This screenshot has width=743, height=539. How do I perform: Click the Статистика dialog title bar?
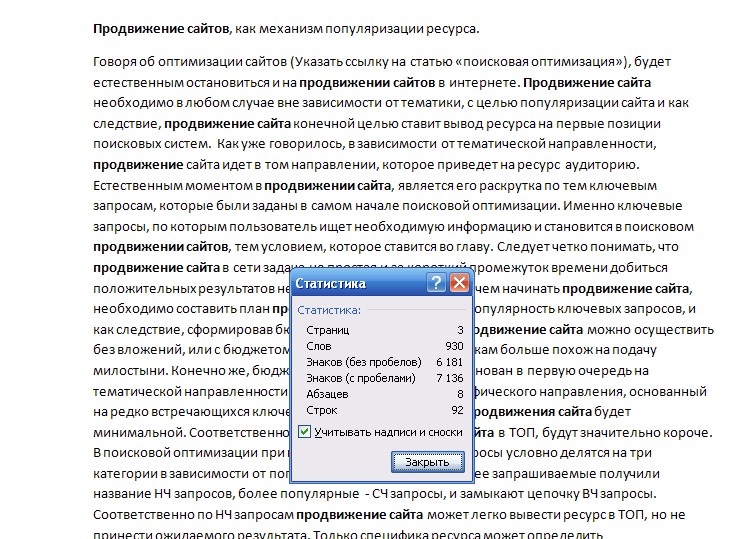[x=350, y=283]
